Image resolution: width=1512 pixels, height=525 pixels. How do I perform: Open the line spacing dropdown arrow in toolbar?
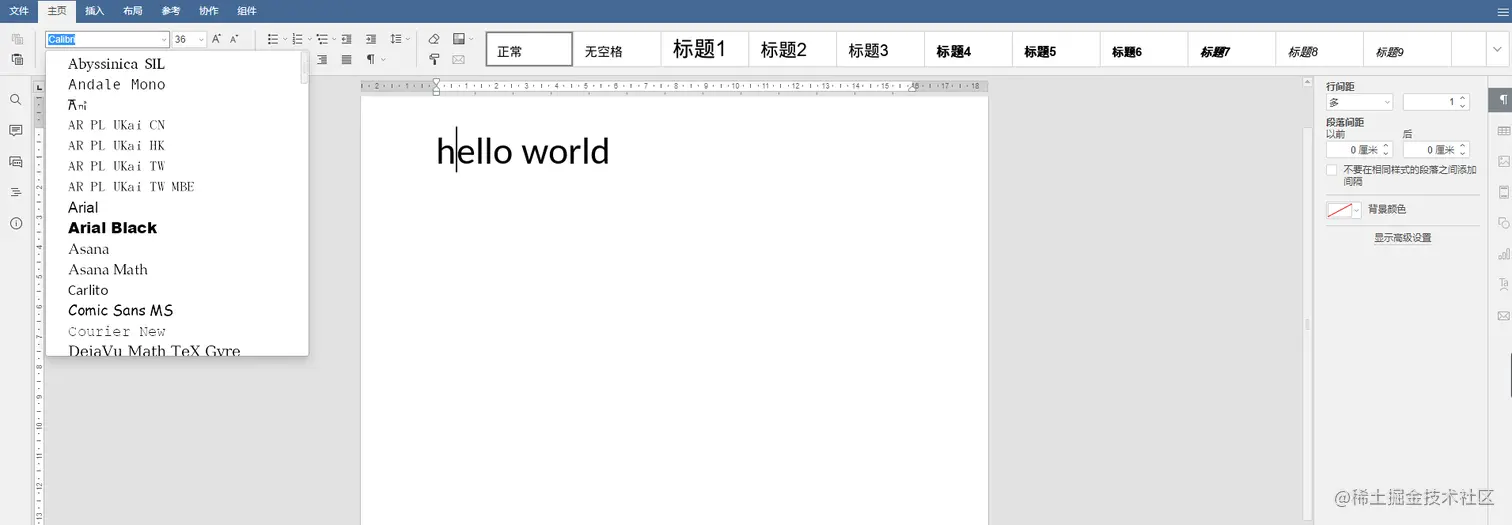408,39
